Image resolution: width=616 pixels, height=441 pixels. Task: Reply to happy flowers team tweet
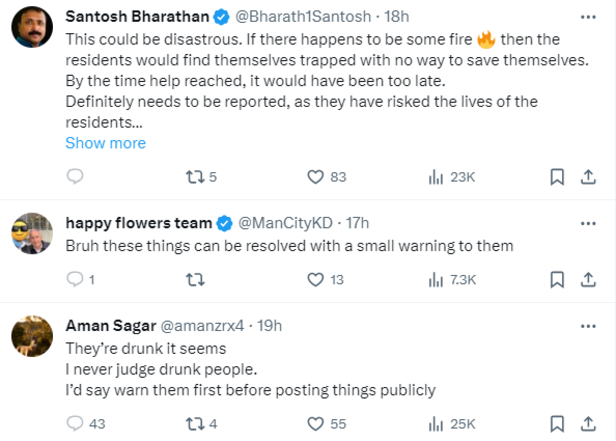click(74, 280)
